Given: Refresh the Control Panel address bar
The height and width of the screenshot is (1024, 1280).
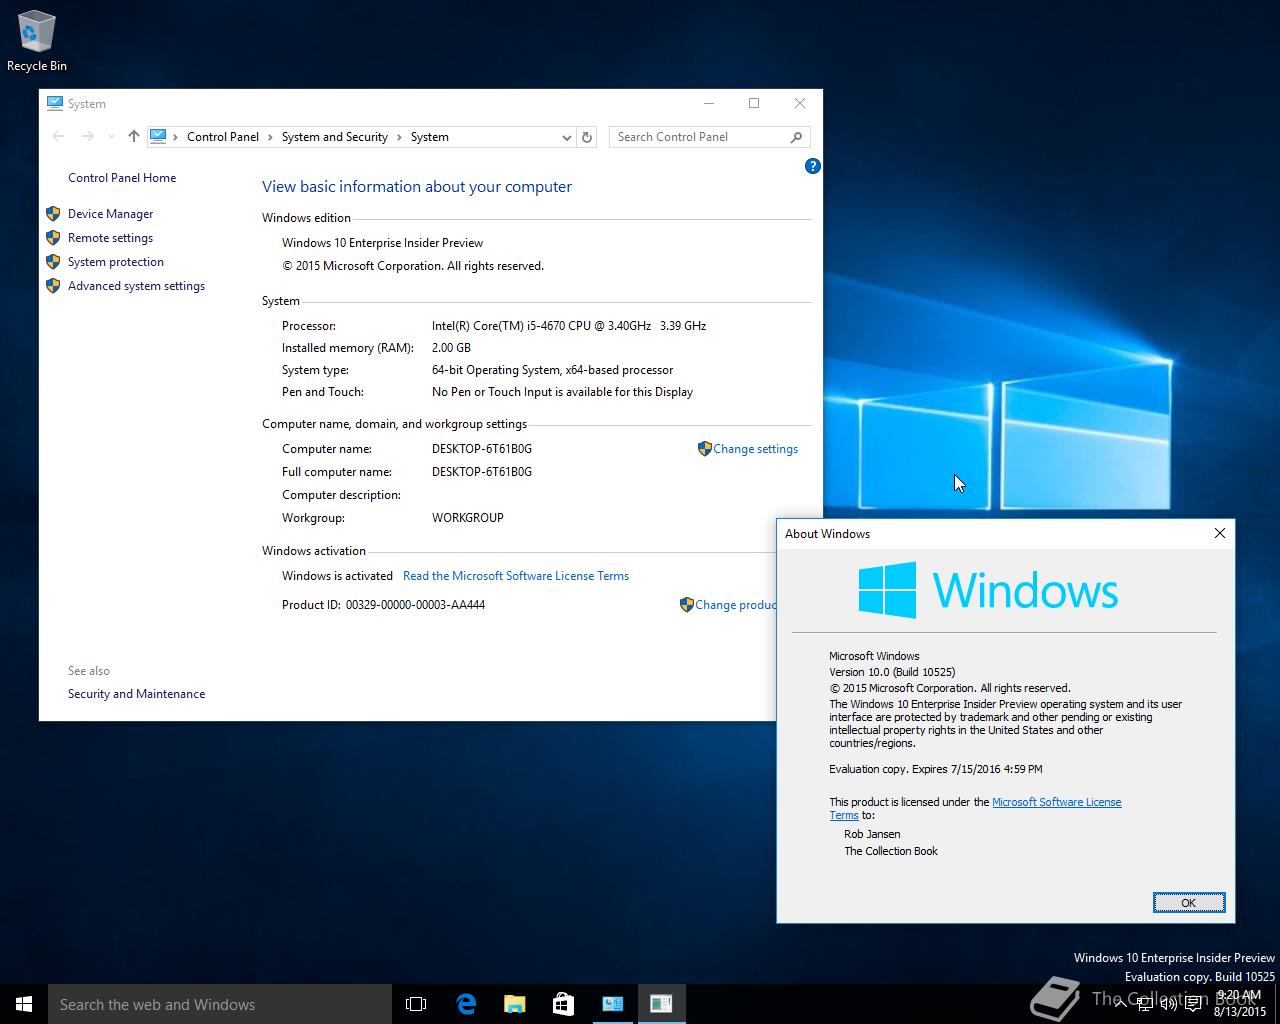Looking at the screenshot, I should click(587, 137).
